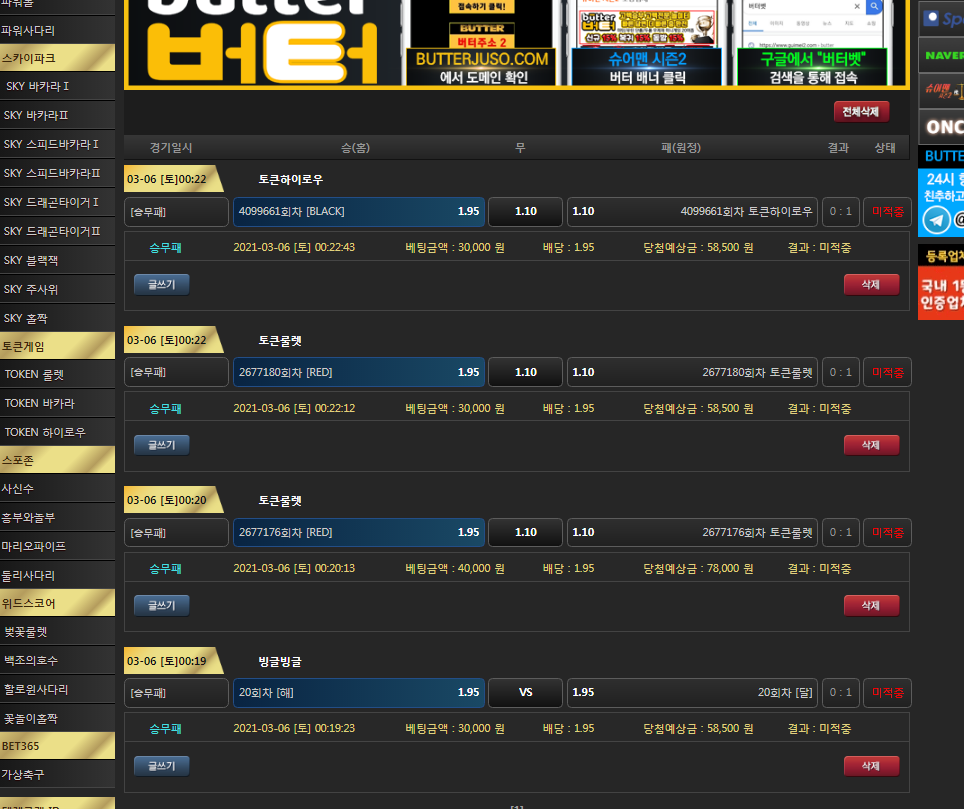
Task: Click the 4099661회차 [BLACK] selection cell
Action: [358, 212]
